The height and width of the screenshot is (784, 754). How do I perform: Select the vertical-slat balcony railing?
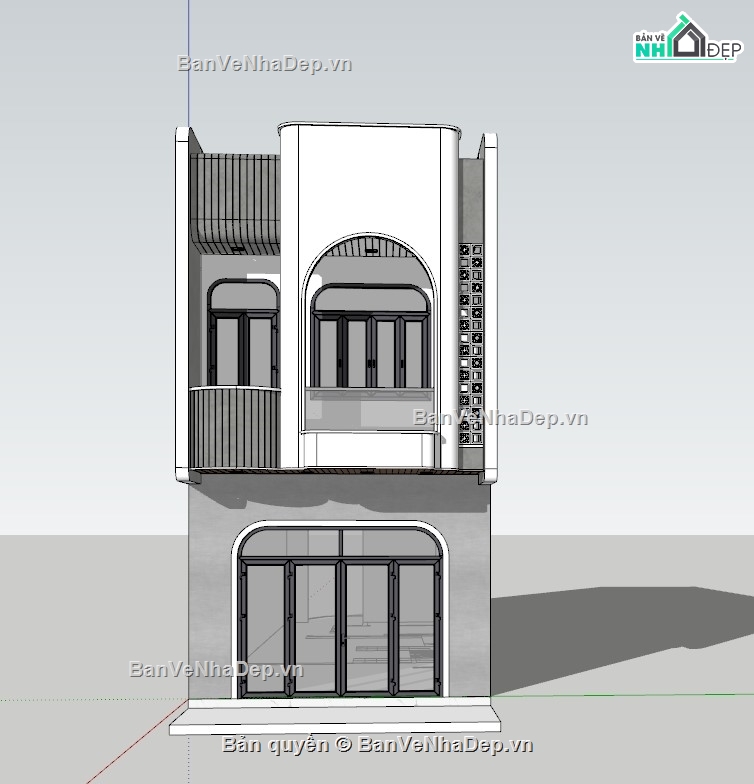[x=234, y=428]
